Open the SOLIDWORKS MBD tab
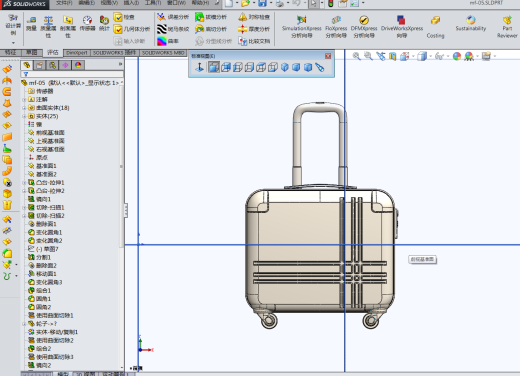The height and width of the screenshot is (376, 520). click(163, 53)
